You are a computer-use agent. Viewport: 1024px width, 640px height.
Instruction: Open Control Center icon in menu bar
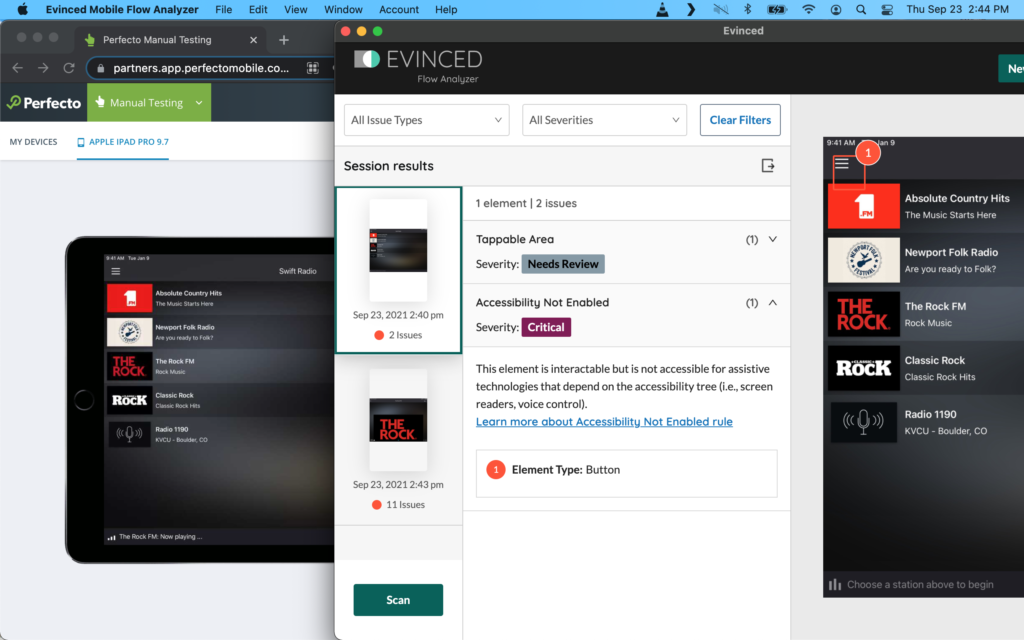(887, 9)
